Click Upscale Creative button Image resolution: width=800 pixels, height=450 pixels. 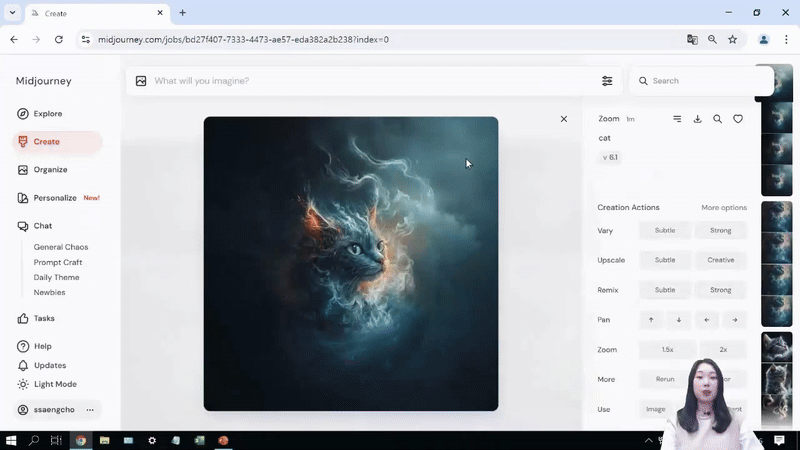[x=720, y=260]
